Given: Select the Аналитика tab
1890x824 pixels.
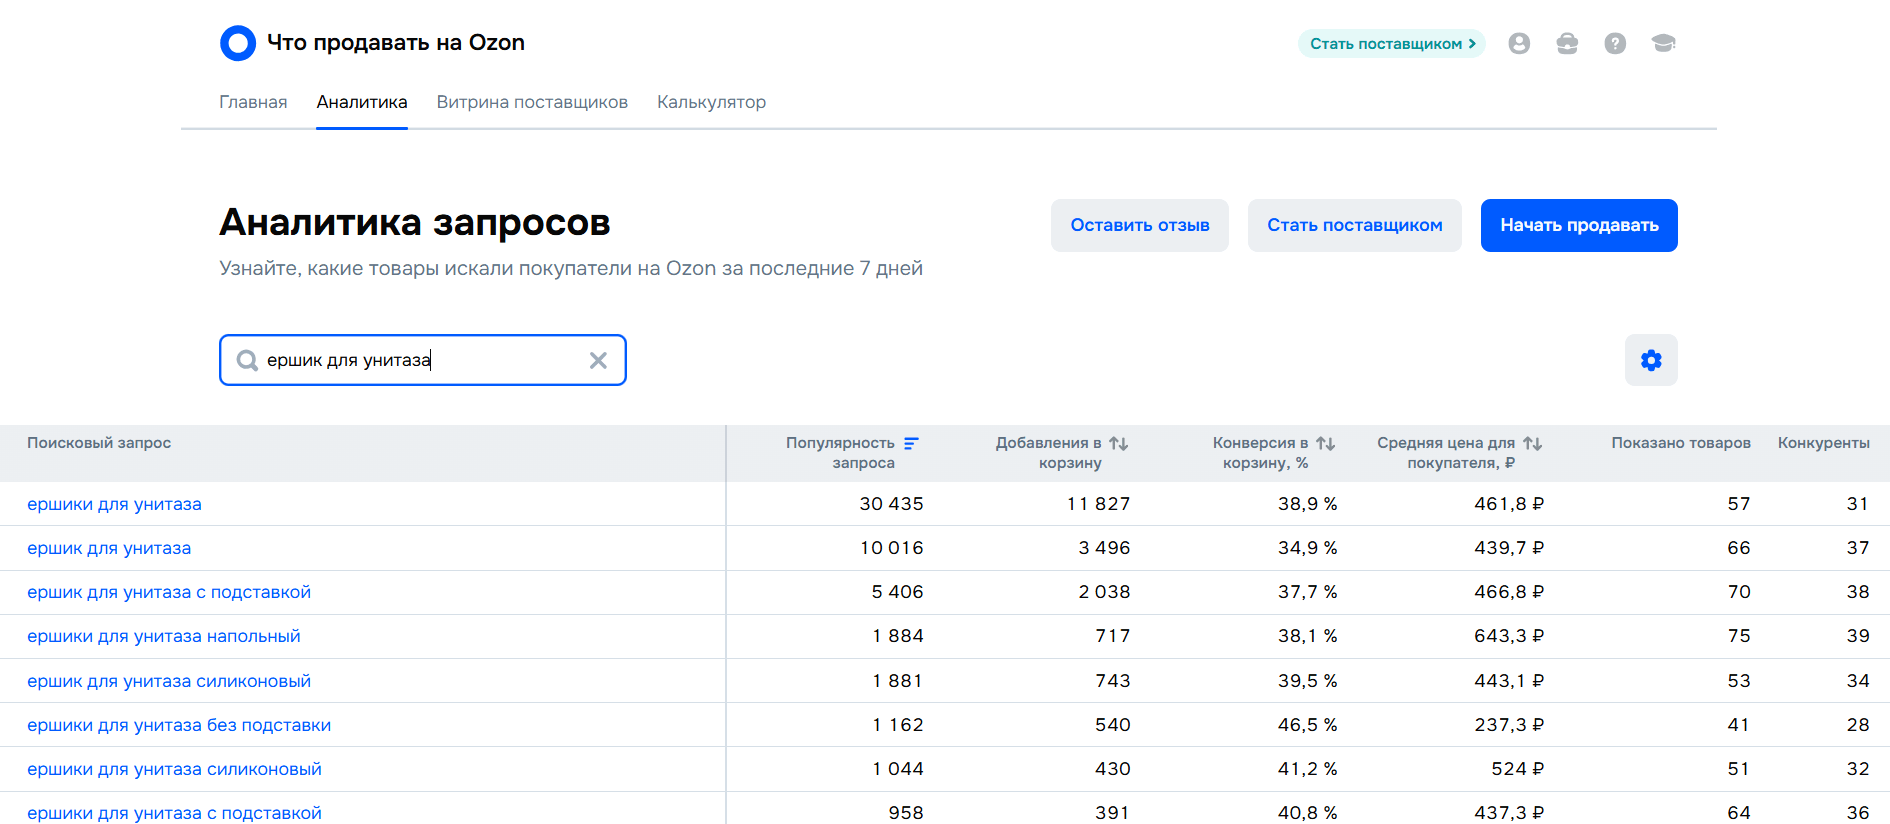Looking at the screenshot, I should pyautogui.click(x=362, y=102).
